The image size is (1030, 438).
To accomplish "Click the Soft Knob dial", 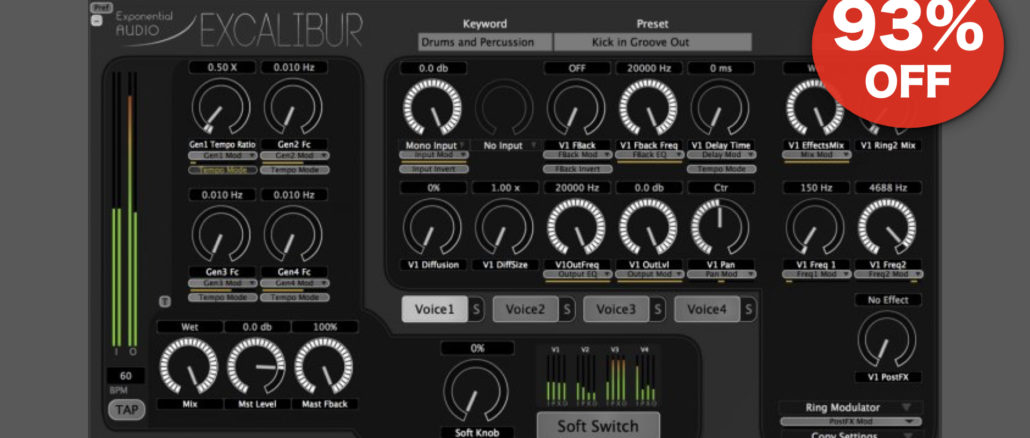I will [476, 390].
